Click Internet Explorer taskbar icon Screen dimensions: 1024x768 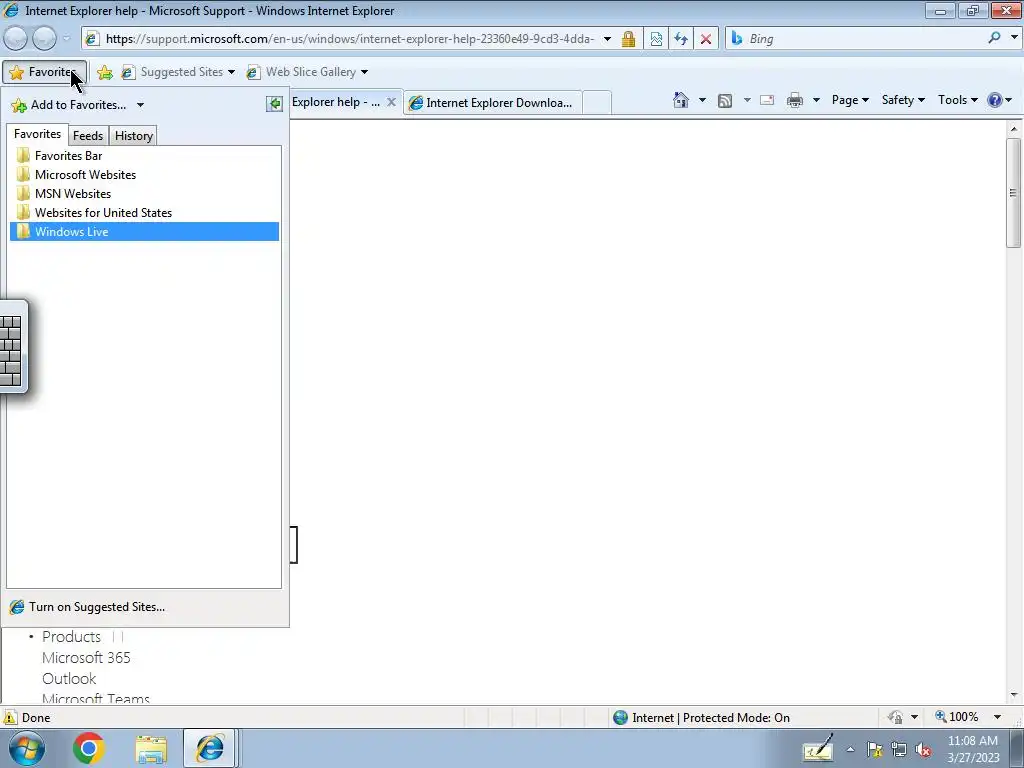210,748
